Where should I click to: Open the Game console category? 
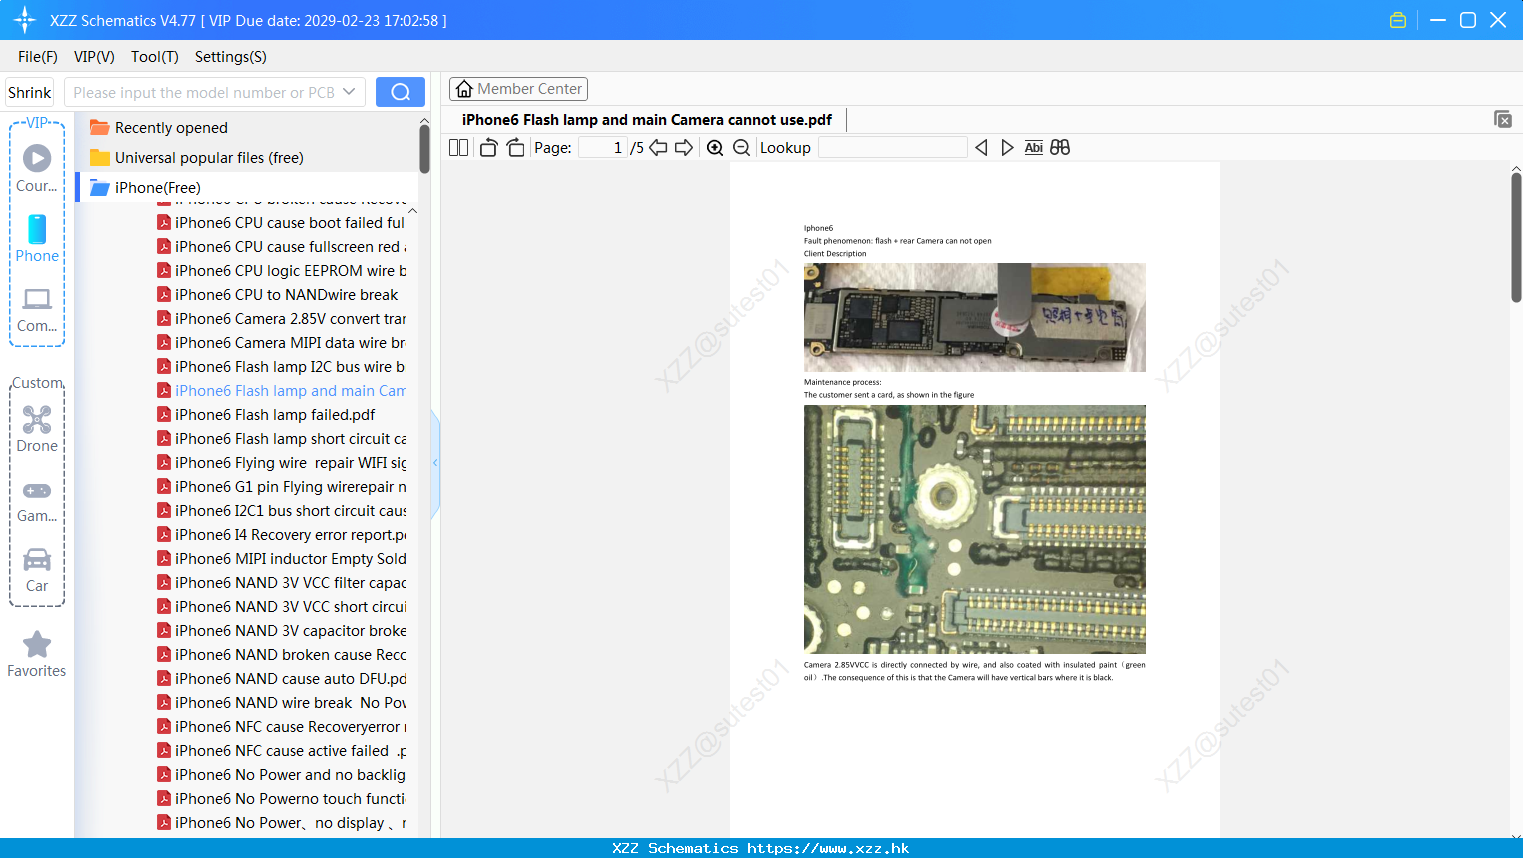pos(37,500)
